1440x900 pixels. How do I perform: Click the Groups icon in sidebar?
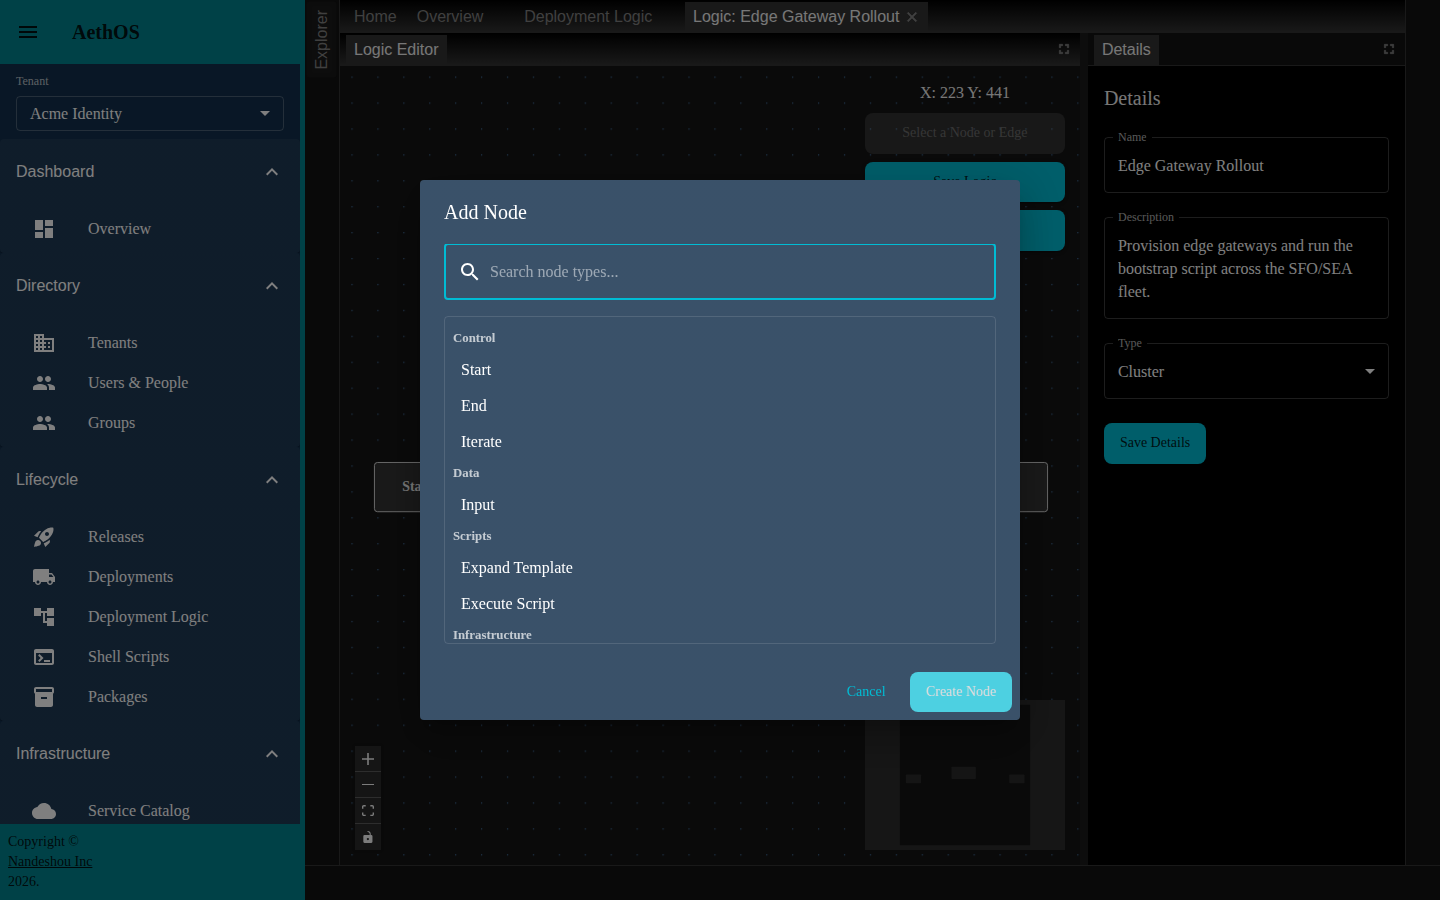(44, 423)
